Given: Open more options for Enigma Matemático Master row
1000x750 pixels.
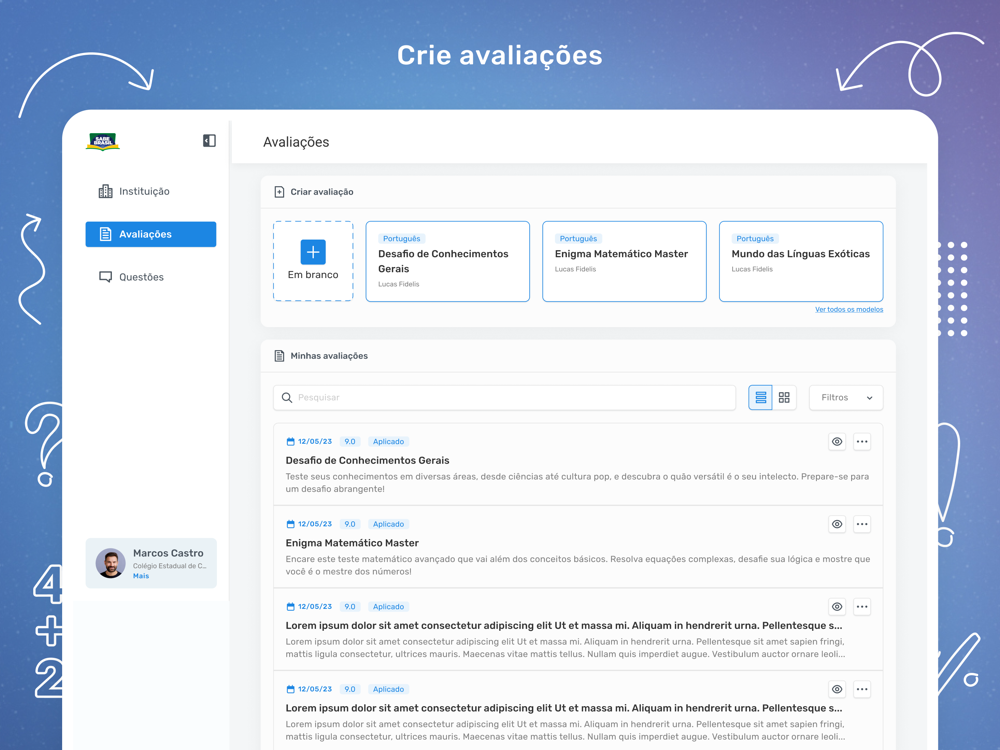Looking at the screenshot, I should [862, 524].
